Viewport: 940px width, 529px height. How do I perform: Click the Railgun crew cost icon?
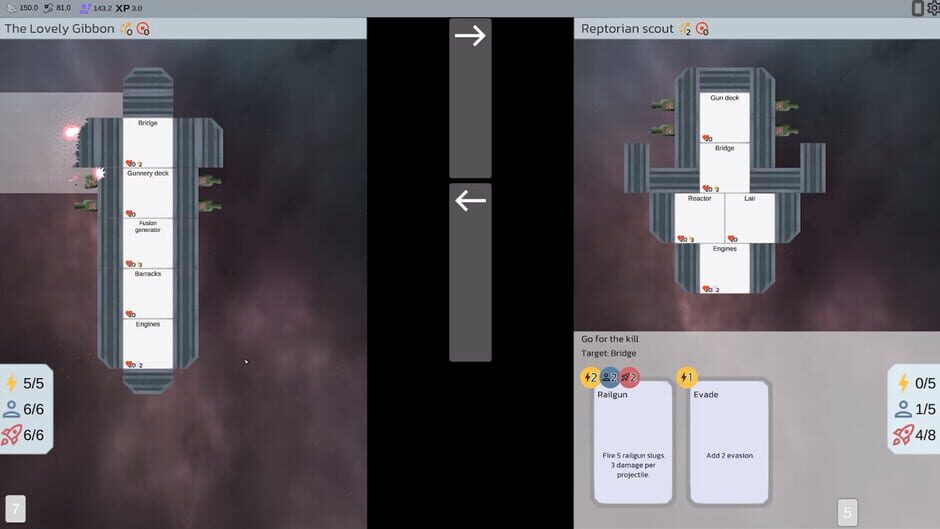(x=609, y=377)
